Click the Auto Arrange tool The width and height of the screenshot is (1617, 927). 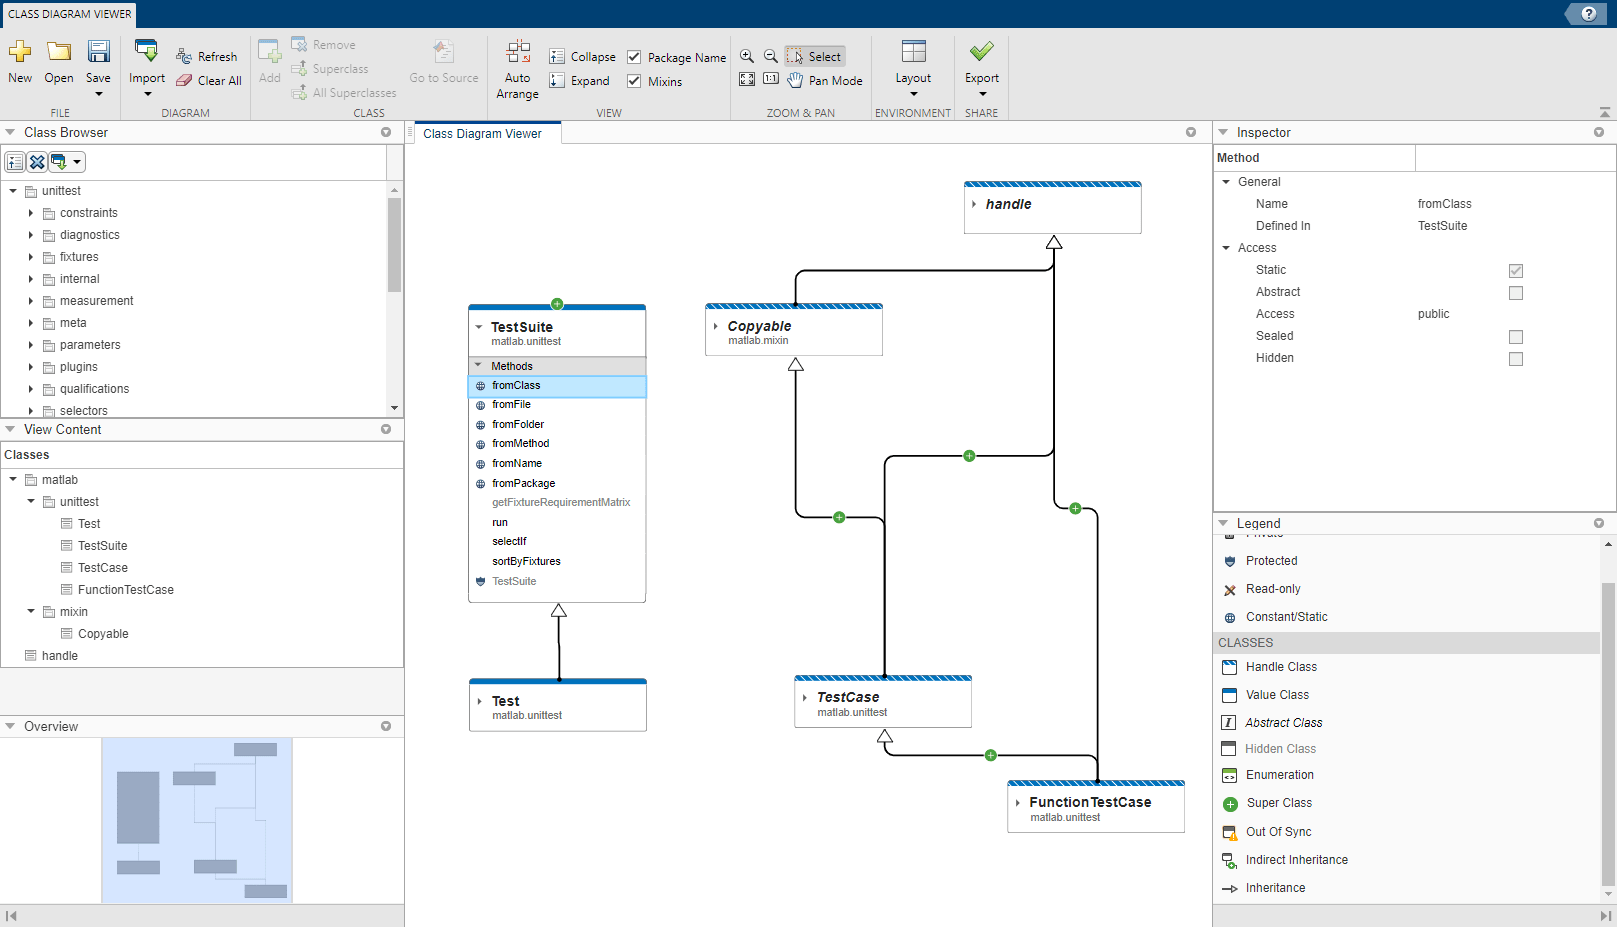517,68
